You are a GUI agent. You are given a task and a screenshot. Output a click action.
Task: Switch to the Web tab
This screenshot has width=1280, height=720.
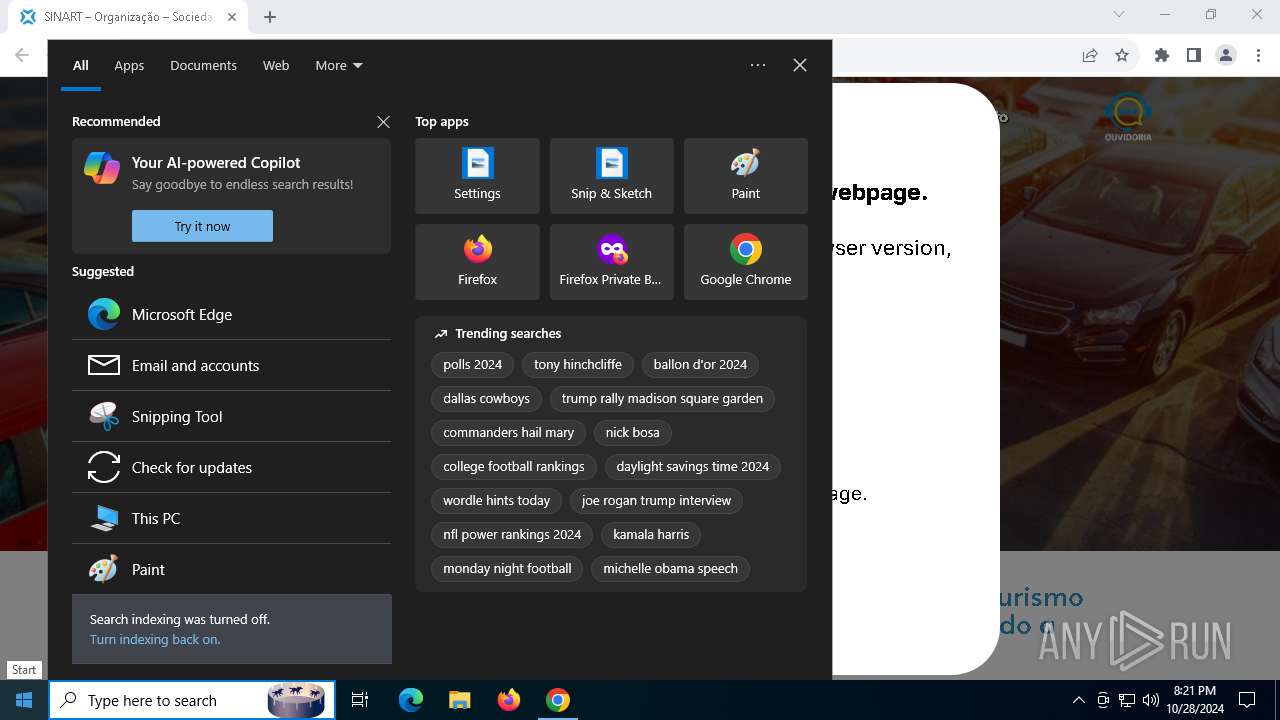(x=276, y=65)
